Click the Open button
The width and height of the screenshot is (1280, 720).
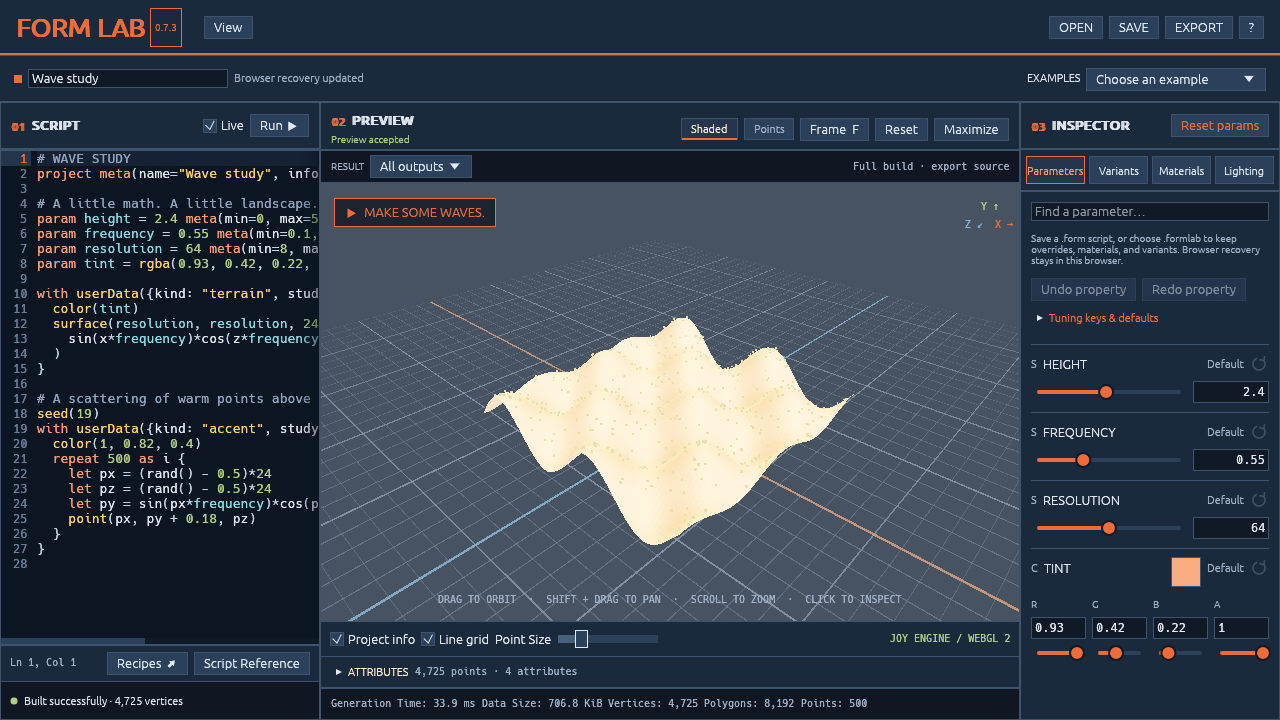pyautogui.click(x=1076, y=28)
